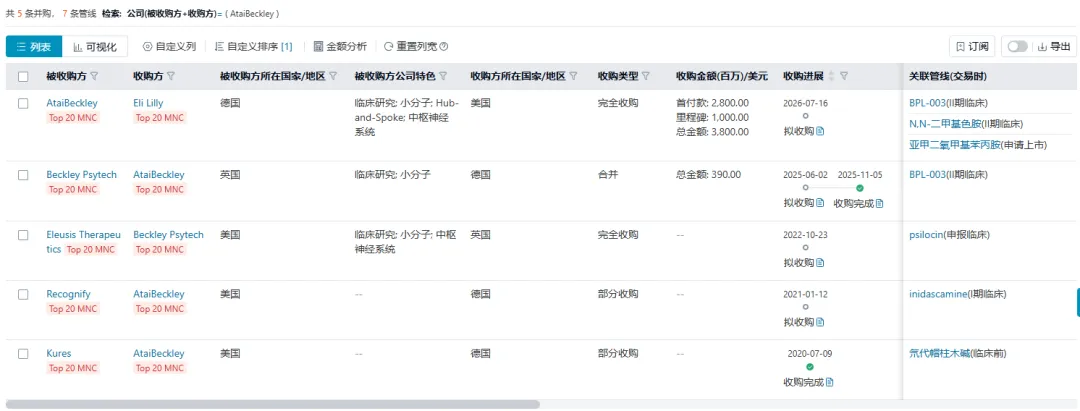Open psilocin pipeline link

click(925, 235)
